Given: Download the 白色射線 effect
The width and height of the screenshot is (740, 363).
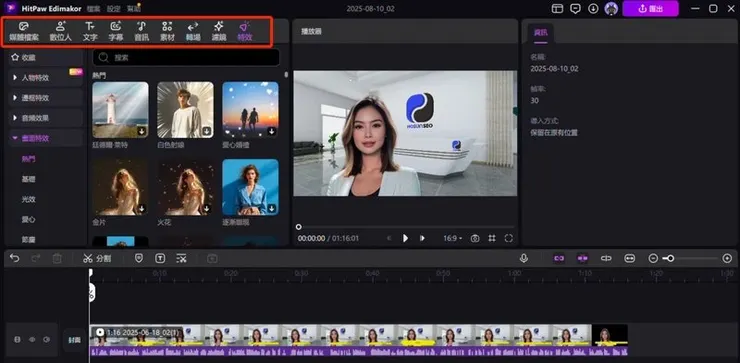Looking at the screenshot, I should [x=207, y=131].
